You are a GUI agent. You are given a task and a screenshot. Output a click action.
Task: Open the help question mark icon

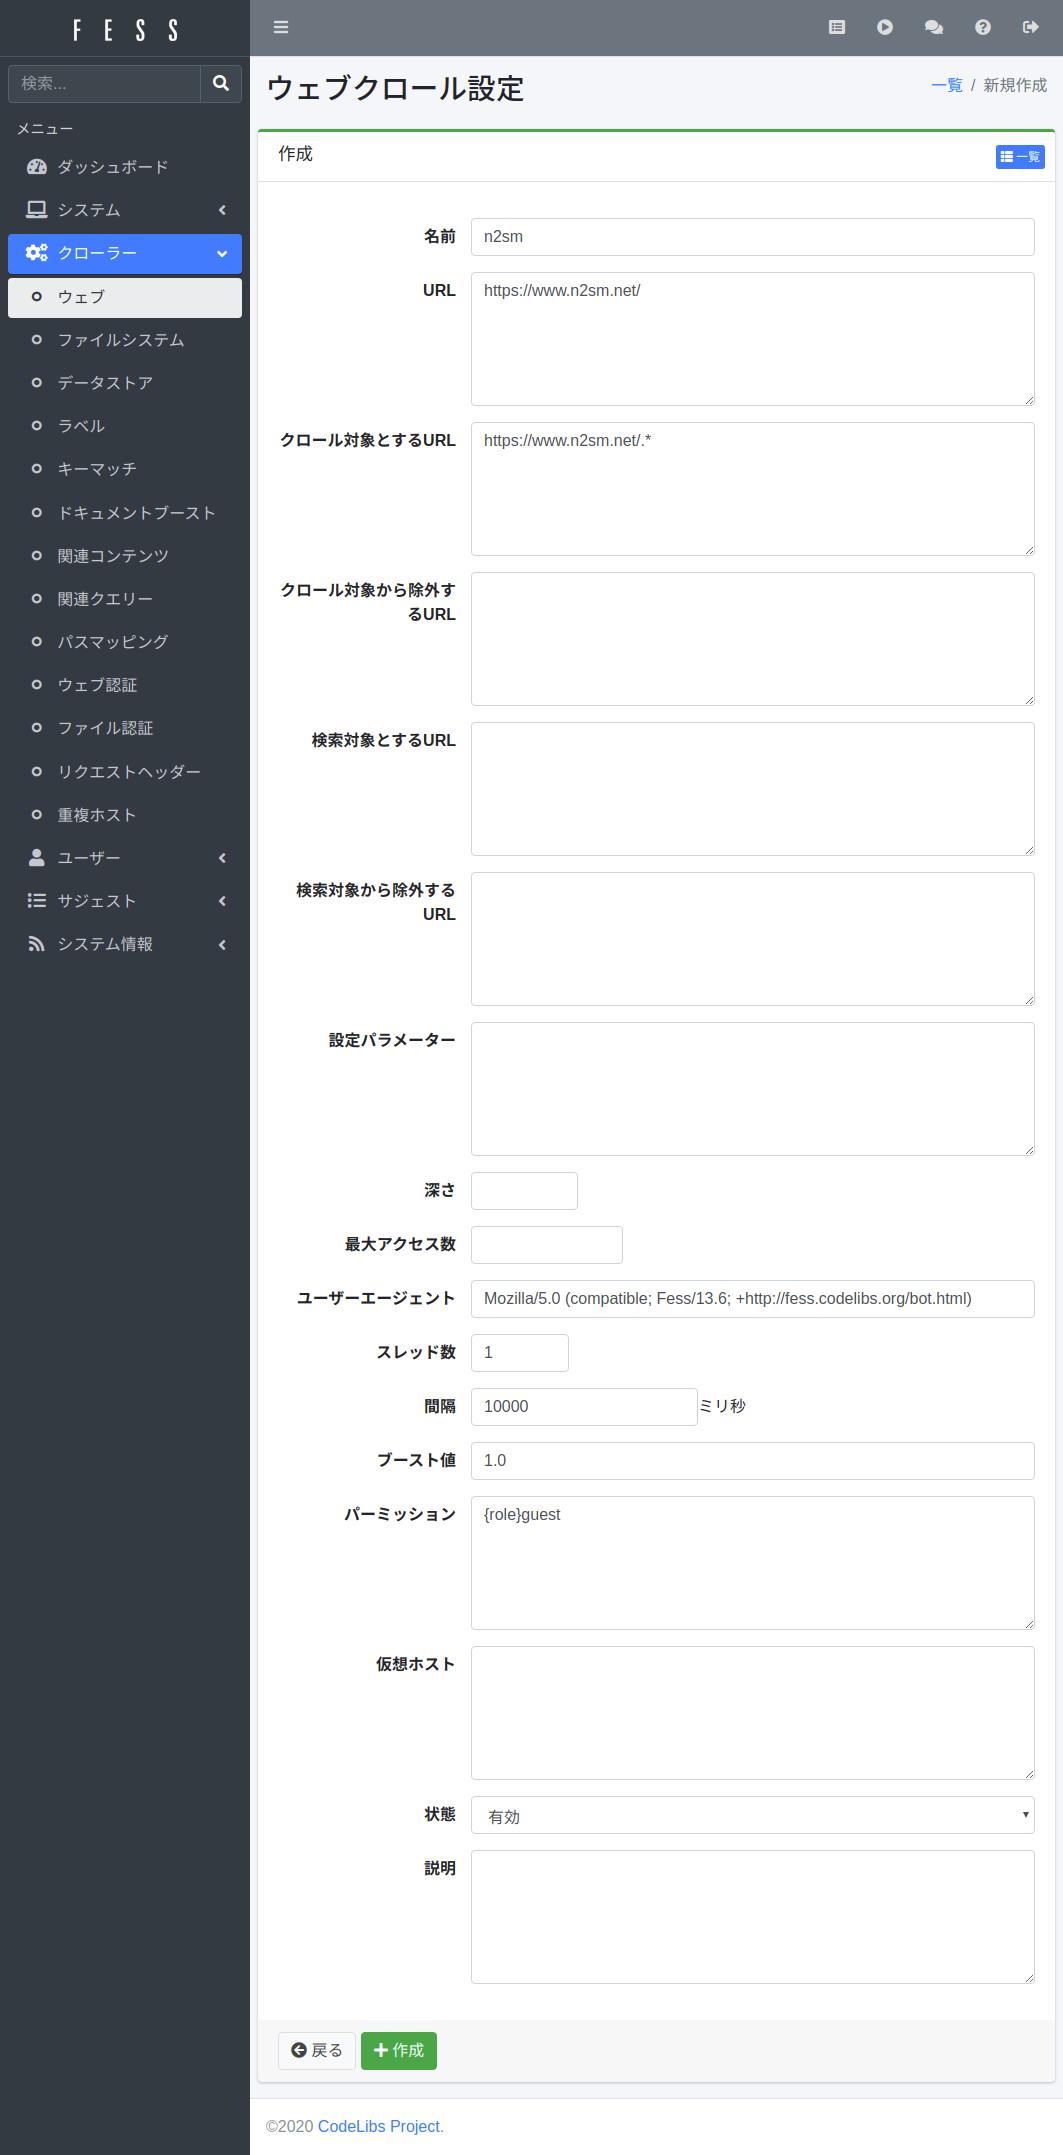tap(982, 27)
